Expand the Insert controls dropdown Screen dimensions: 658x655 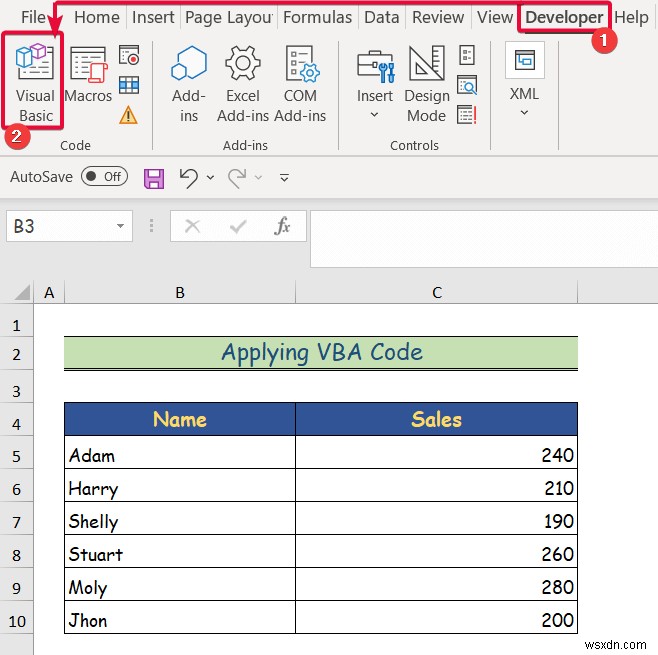[374, 115]
